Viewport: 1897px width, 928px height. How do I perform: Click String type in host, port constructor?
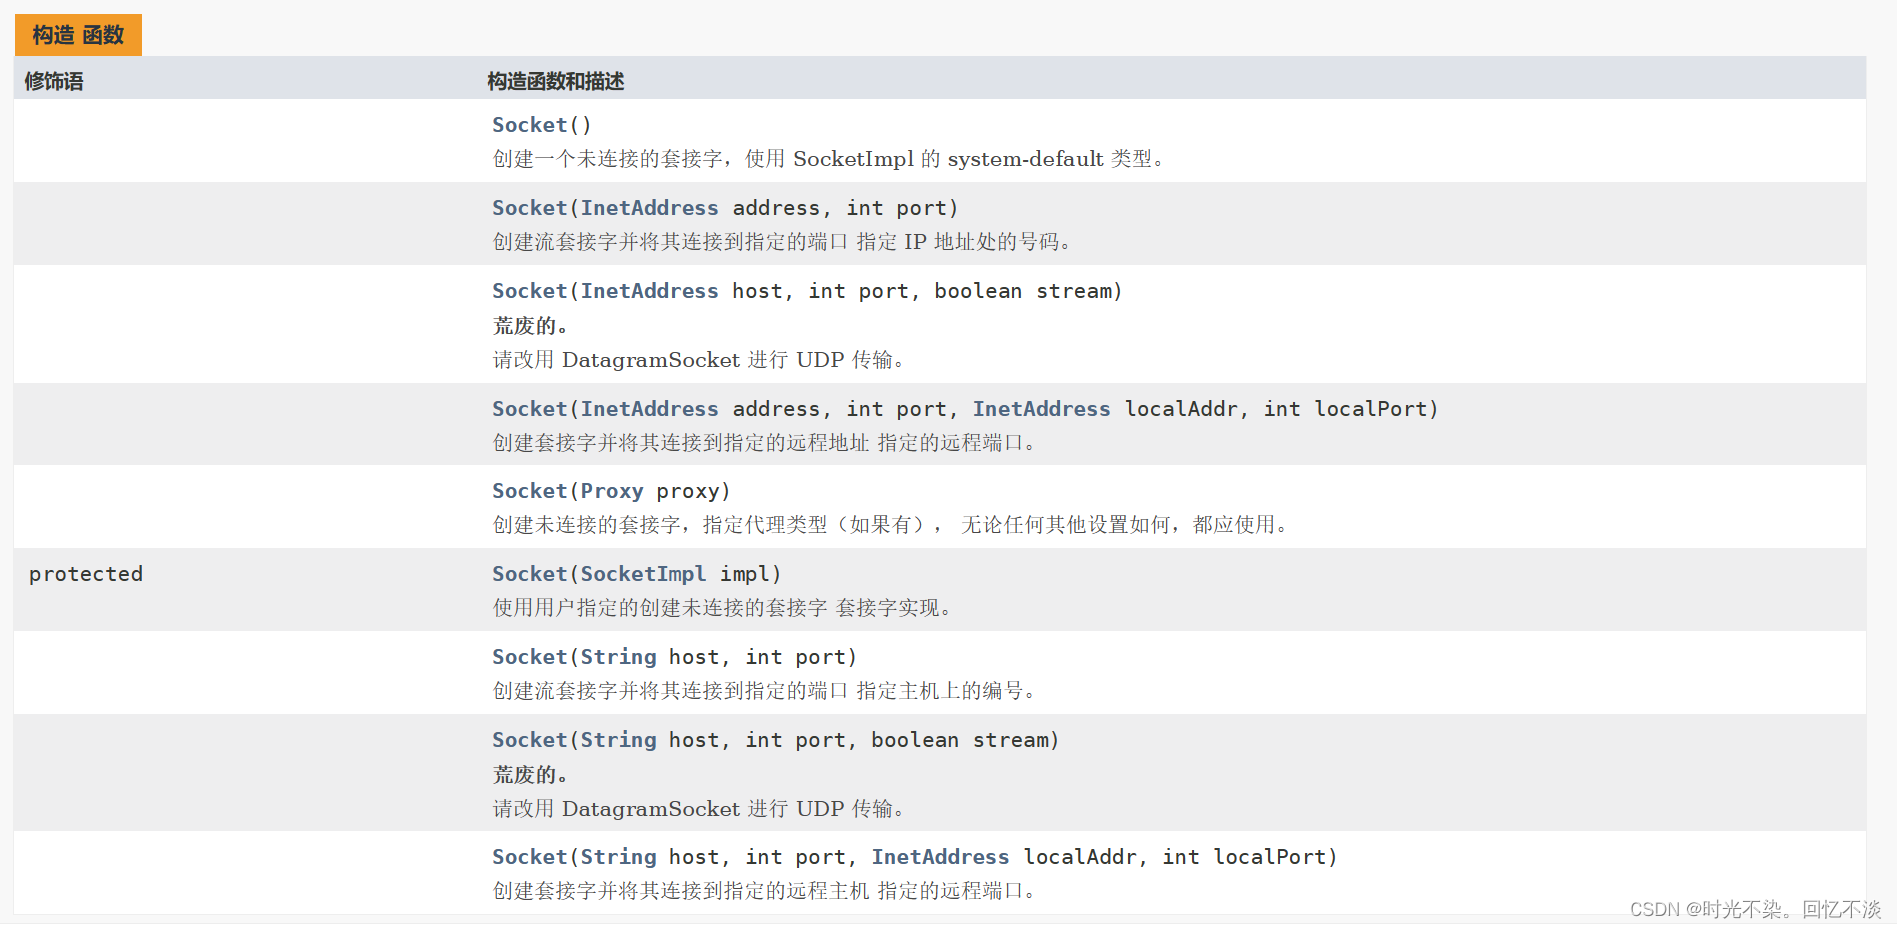(618, 657)
